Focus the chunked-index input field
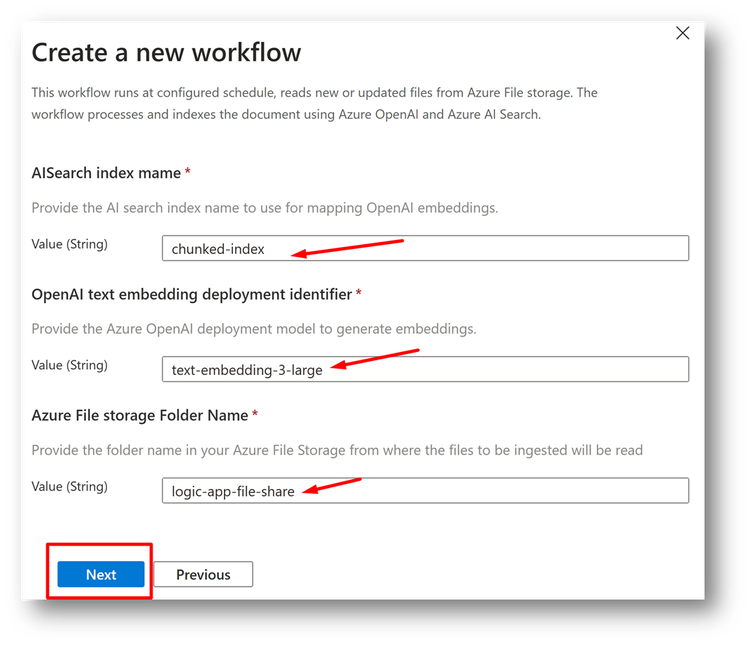 [425, 248]
